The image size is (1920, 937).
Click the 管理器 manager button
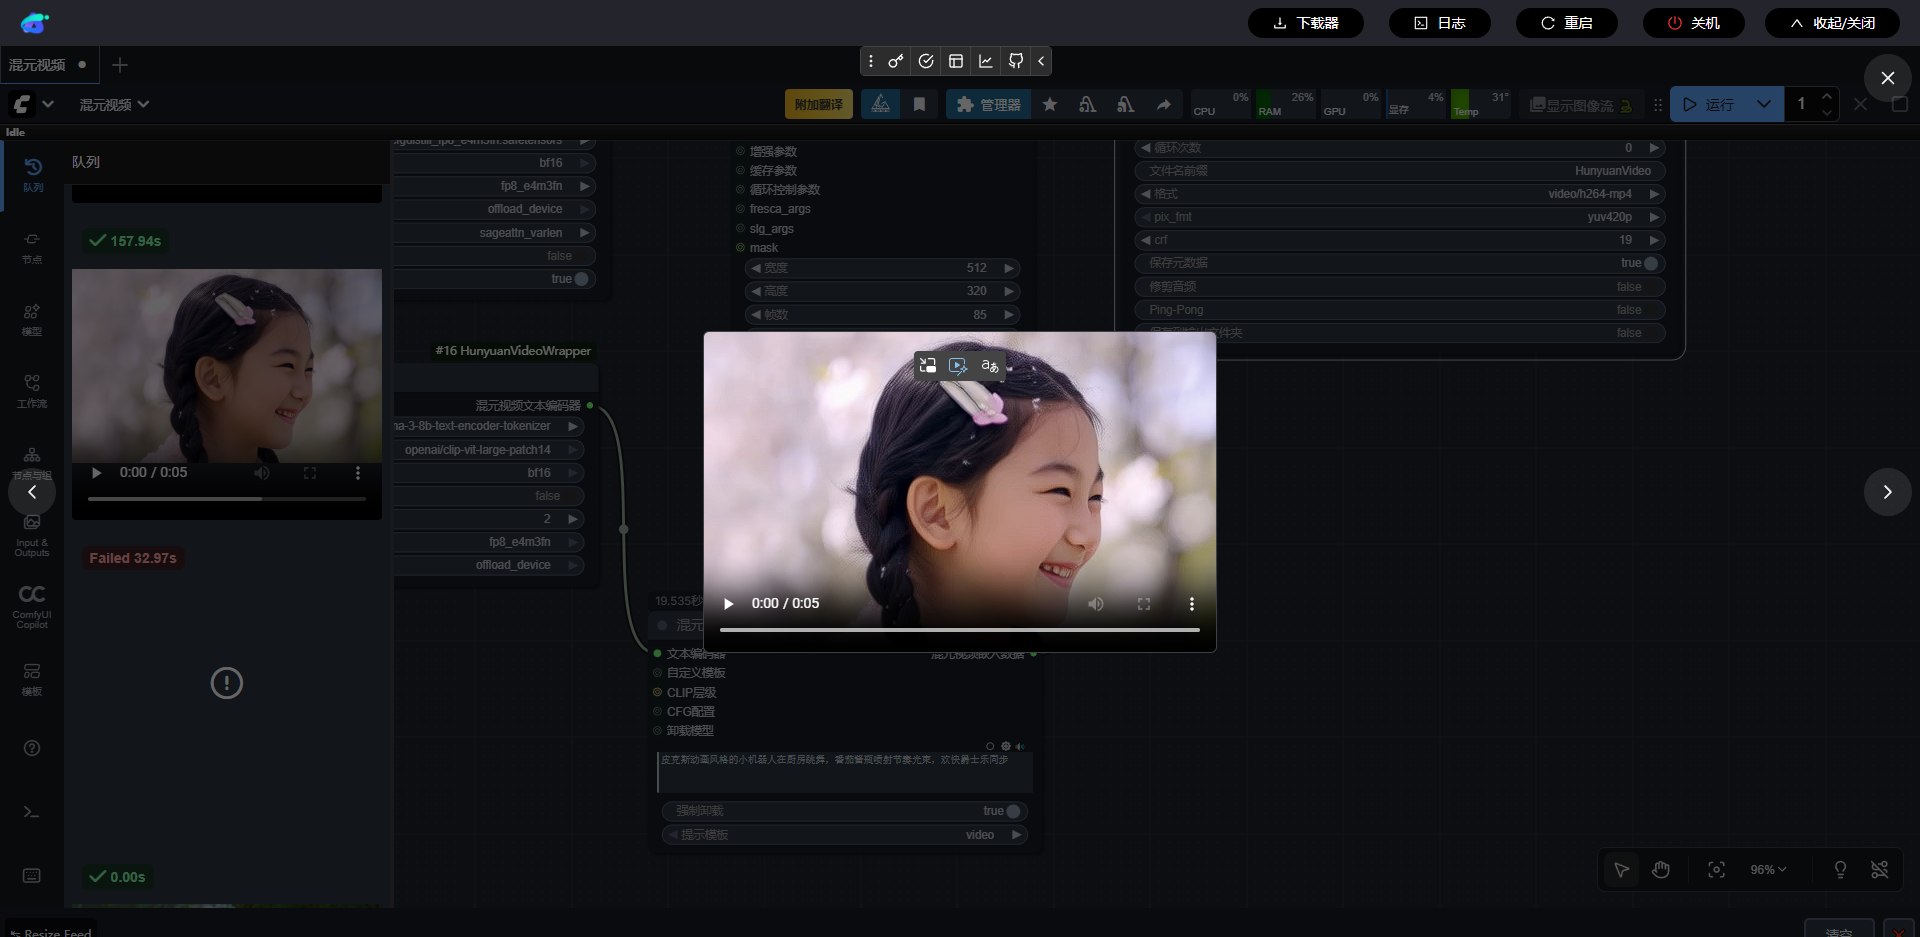click(988, 104)
